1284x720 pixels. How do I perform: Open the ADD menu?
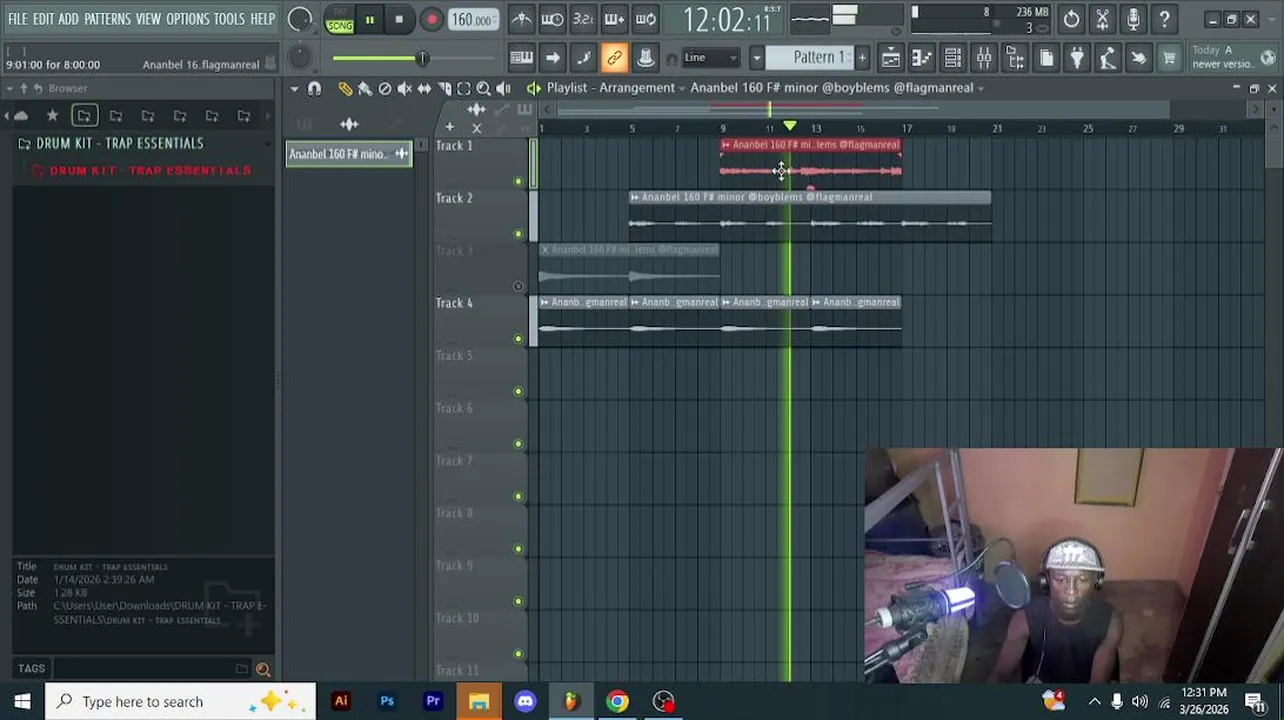[68, 19]
